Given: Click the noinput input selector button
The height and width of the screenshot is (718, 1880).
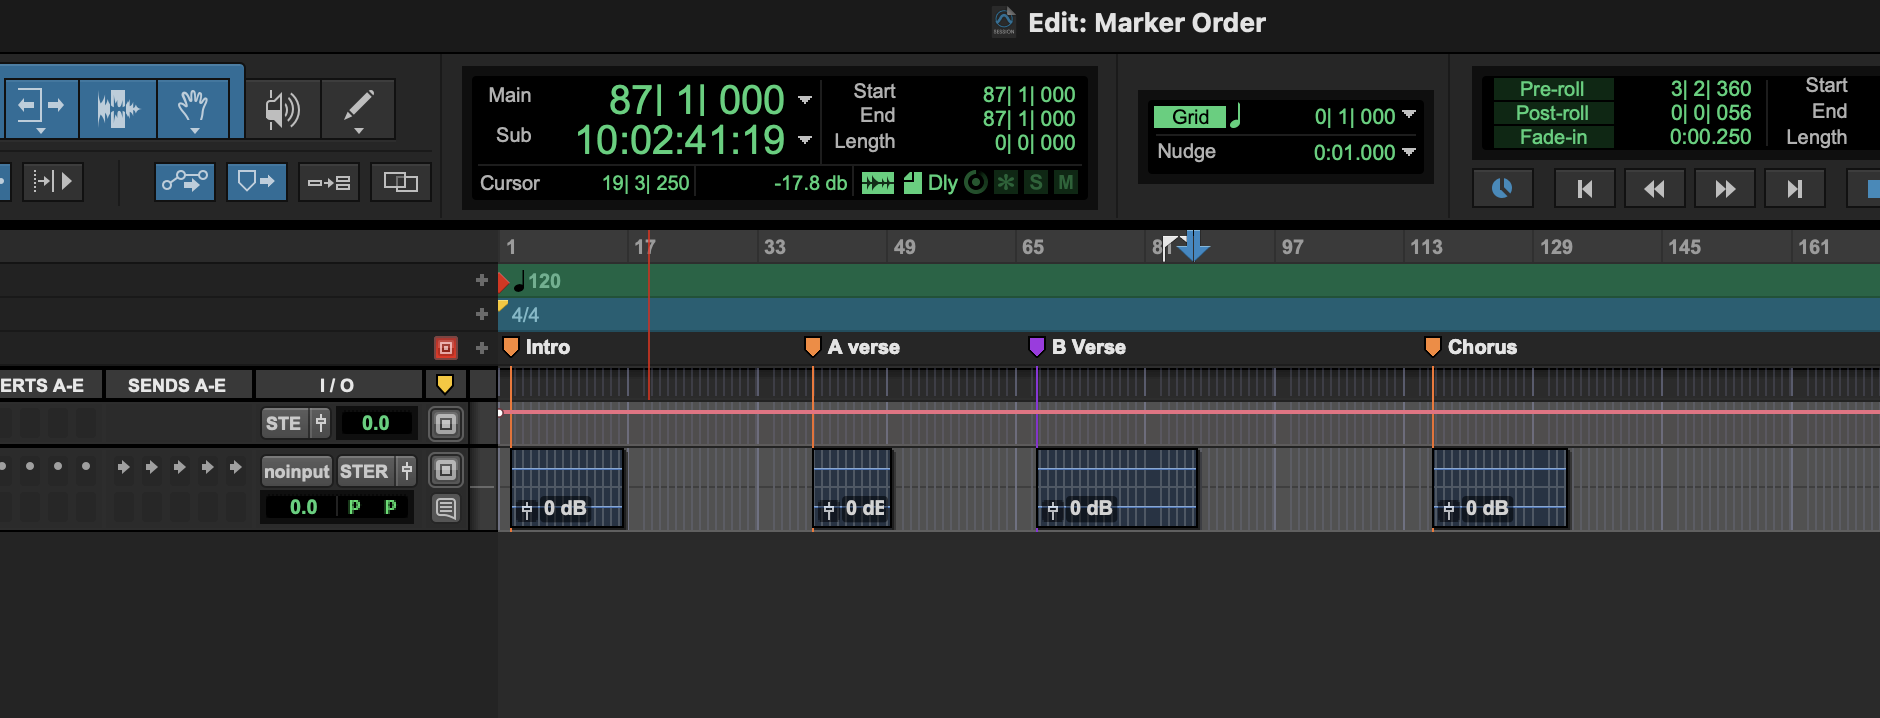Looking at the screenshot, I should pos(296,471).
